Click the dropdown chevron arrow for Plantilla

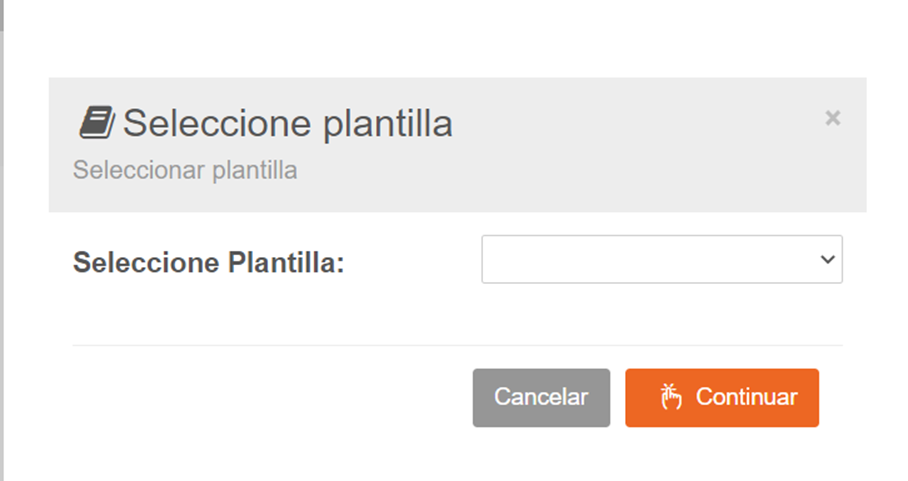click(827, 260)
